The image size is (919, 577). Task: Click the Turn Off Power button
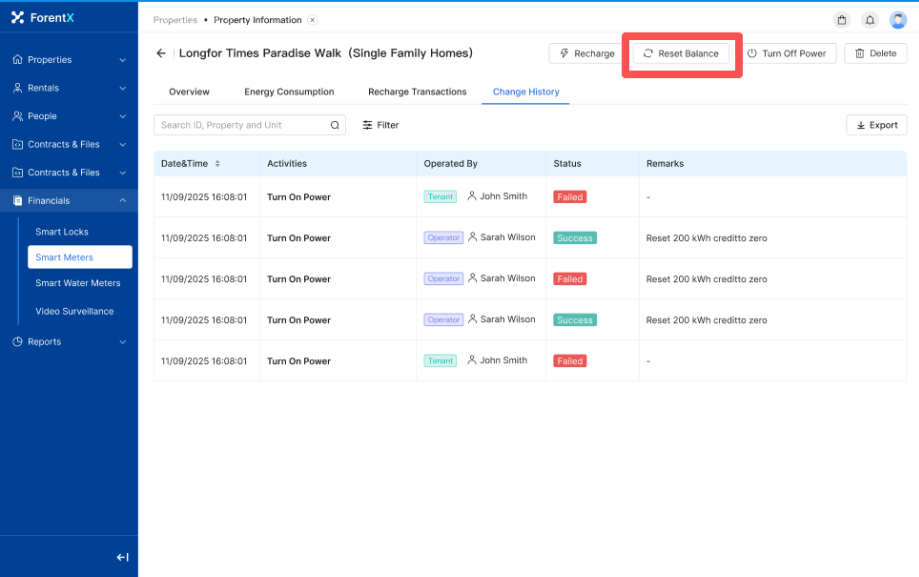click(x=787, y=54)
